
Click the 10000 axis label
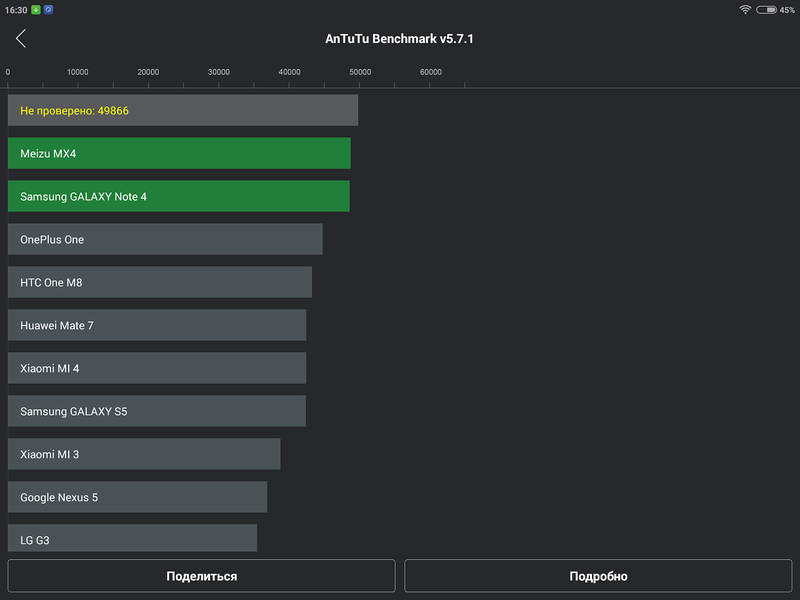click(78, 72)
